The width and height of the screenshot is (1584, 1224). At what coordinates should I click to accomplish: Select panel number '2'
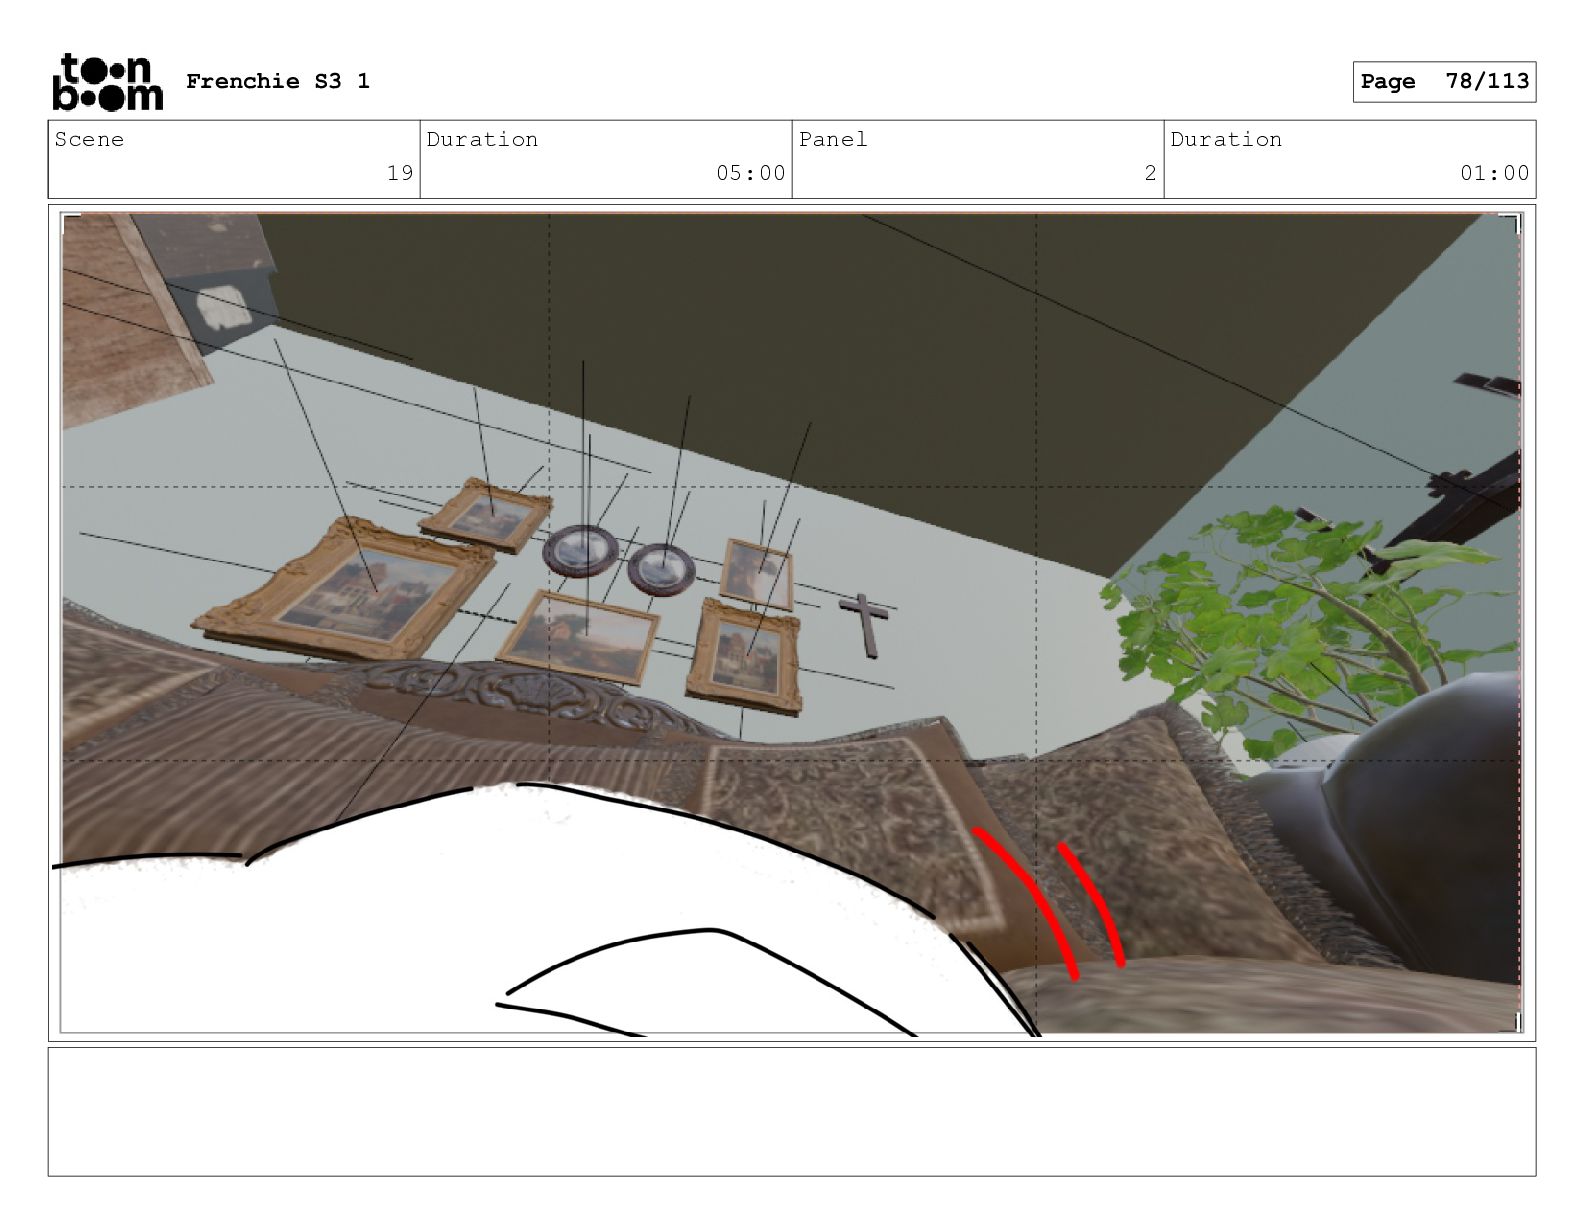[1150, 173]
